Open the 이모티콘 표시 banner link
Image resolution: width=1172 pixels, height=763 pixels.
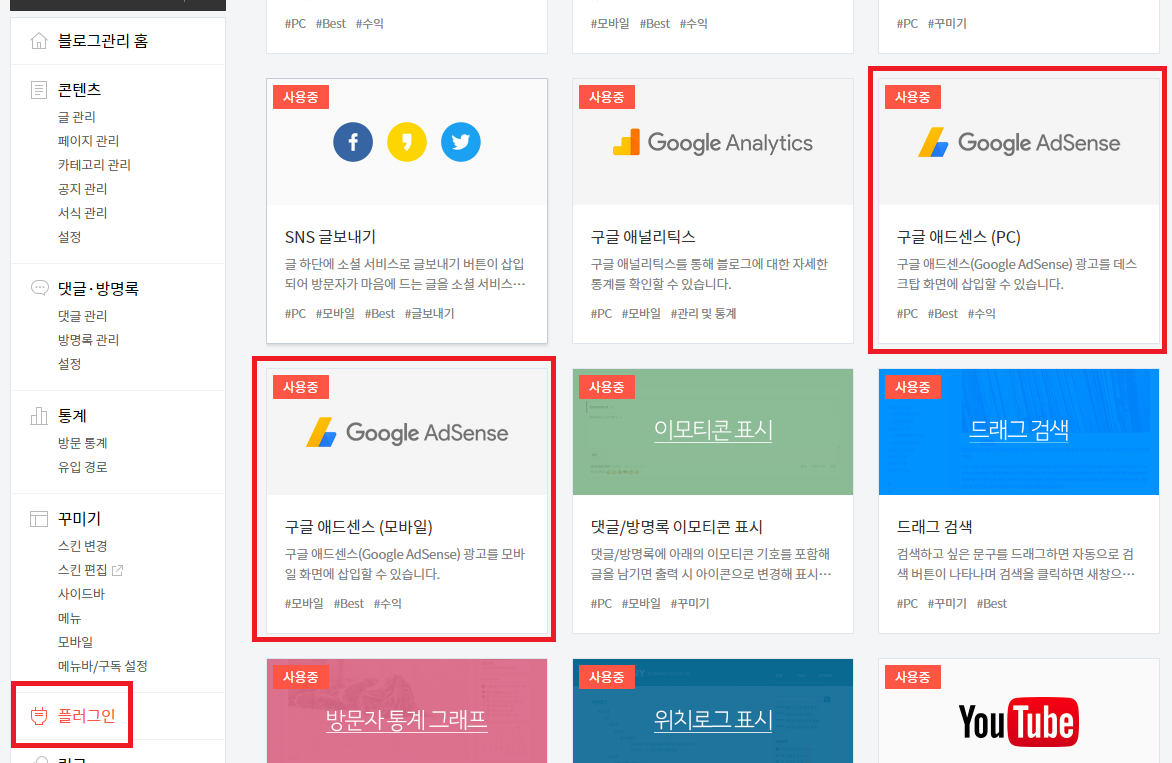click(x=713, y=430)
